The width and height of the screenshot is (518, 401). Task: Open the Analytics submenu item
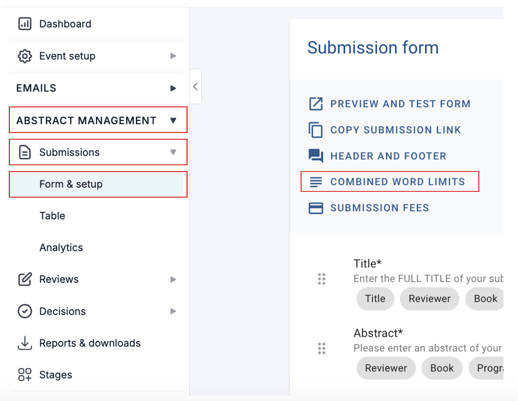[61, 247]
